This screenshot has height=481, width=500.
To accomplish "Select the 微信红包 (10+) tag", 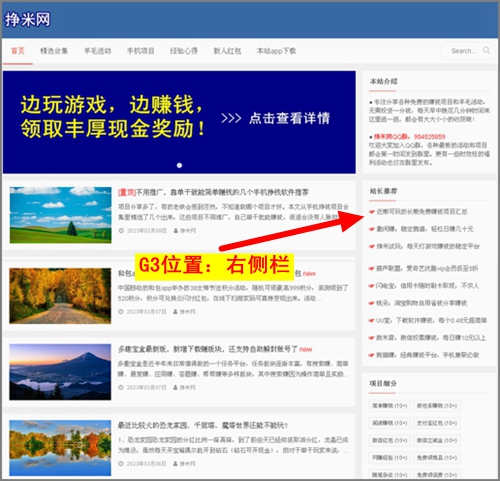I will click(390, 440).
